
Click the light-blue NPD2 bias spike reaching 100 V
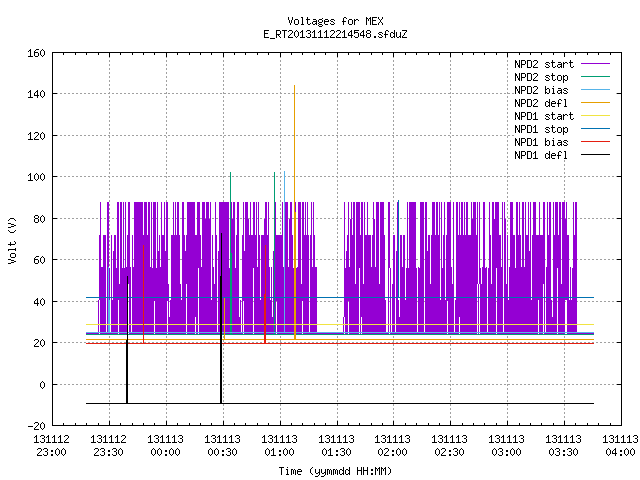click(x=284, y=252)
